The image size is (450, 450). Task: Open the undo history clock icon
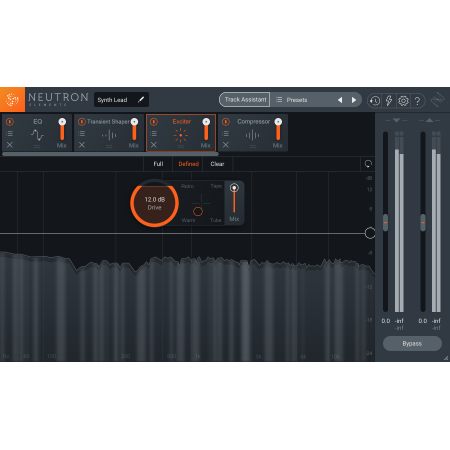coord(375,100)
